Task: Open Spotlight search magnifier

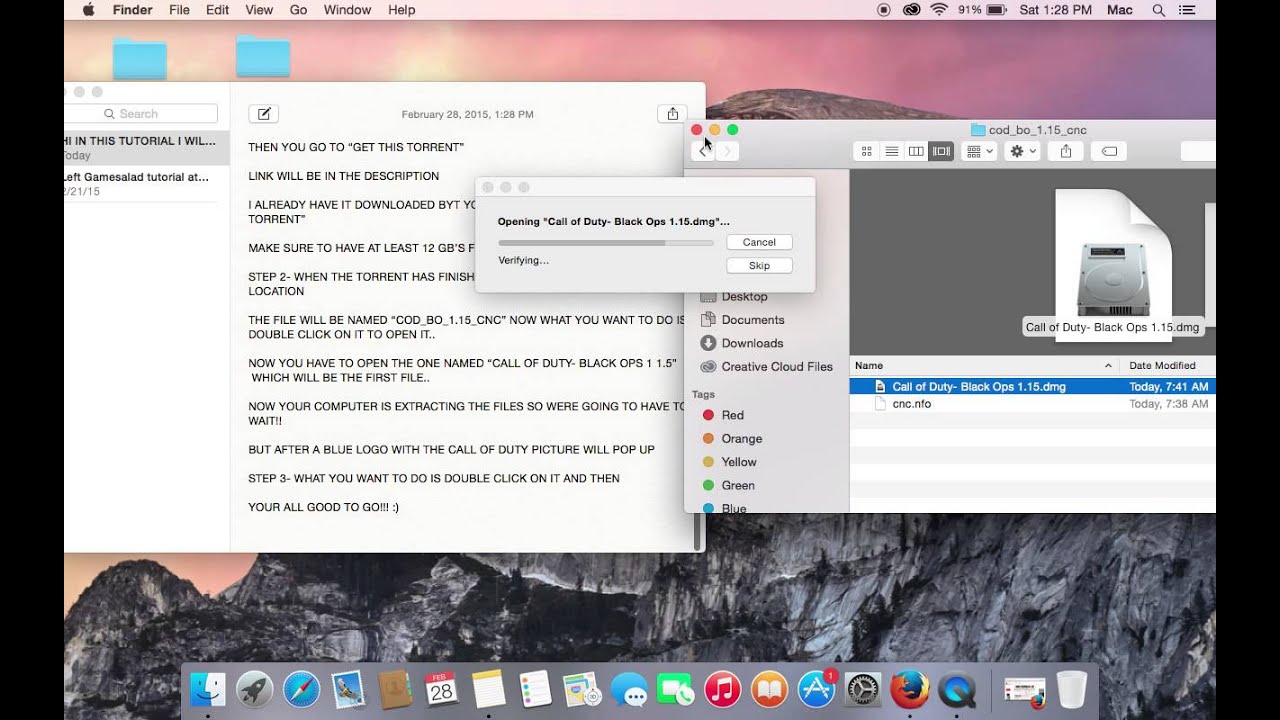Action: pyautogui.click(x=1159, y=10)
